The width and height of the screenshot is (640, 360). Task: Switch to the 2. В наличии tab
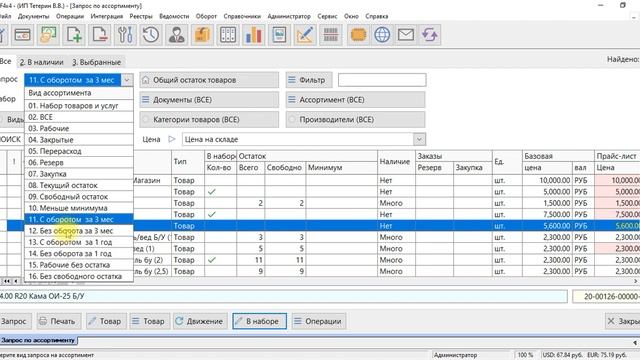(x=42, y=62)
